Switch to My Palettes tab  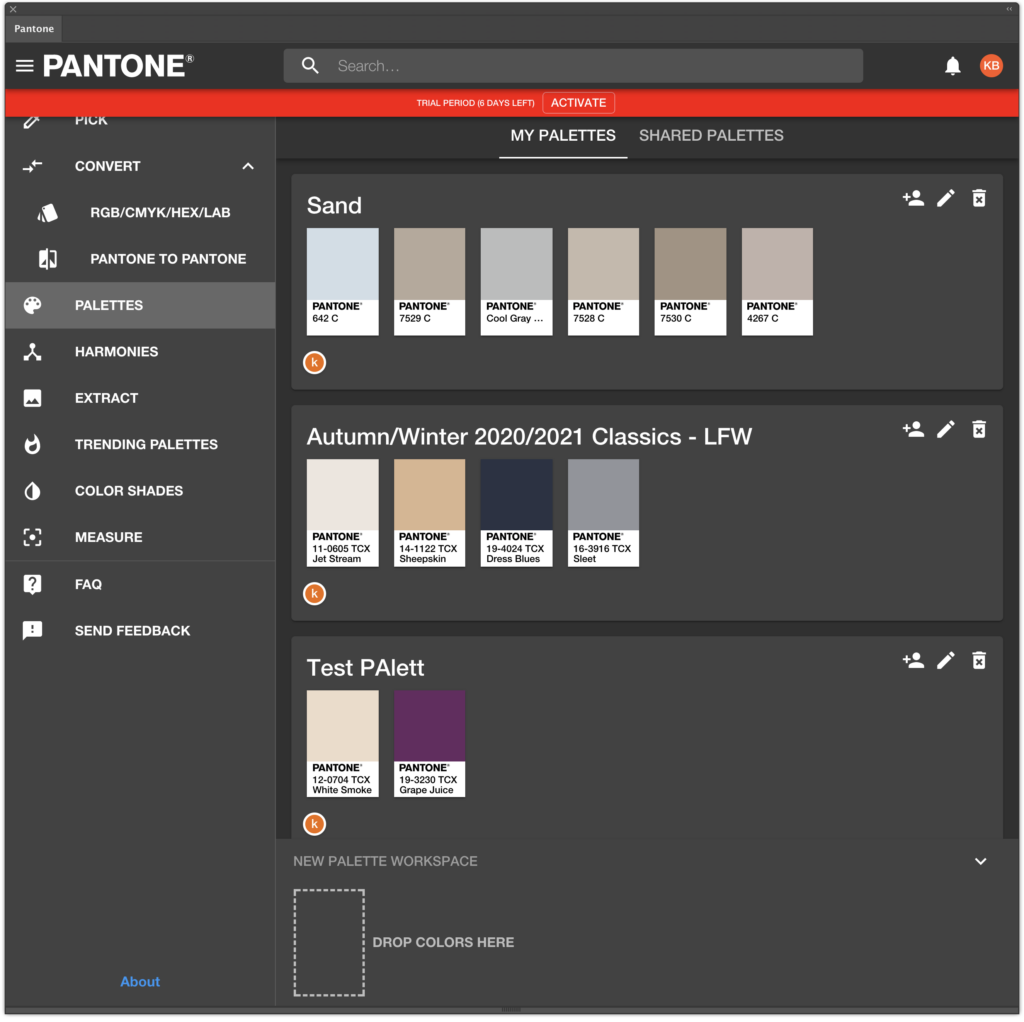(563, 136)
